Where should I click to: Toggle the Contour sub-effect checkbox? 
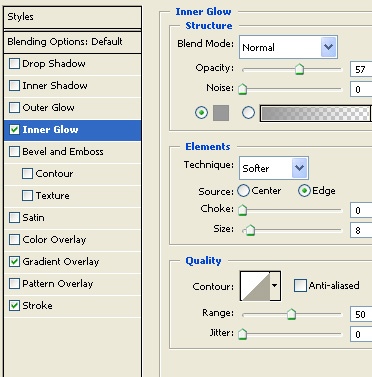[27, 173]
